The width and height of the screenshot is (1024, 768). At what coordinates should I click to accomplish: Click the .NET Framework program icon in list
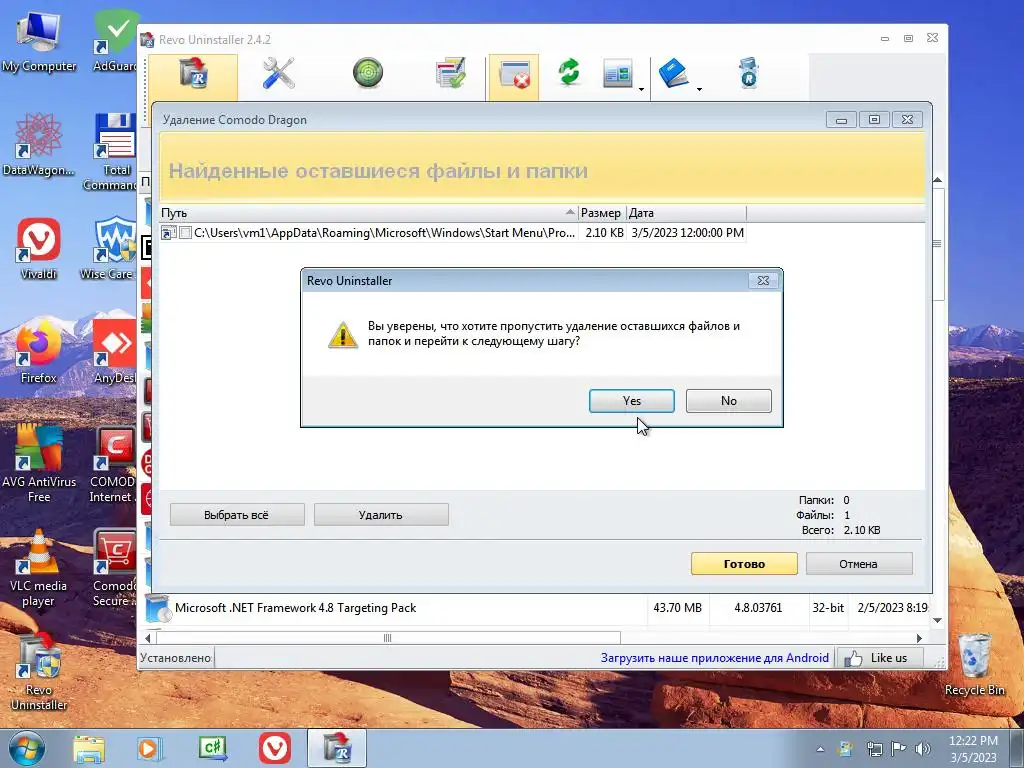pos(157,608)
